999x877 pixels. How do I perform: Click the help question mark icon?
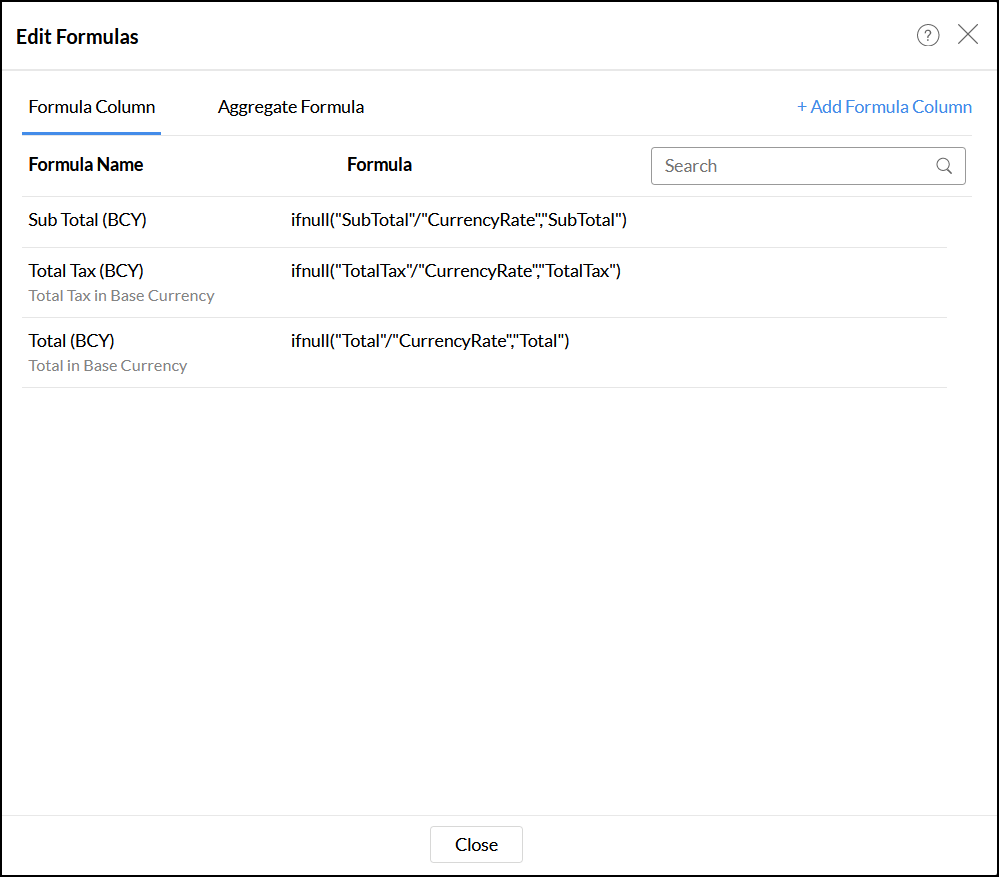(x=928, y=36)
